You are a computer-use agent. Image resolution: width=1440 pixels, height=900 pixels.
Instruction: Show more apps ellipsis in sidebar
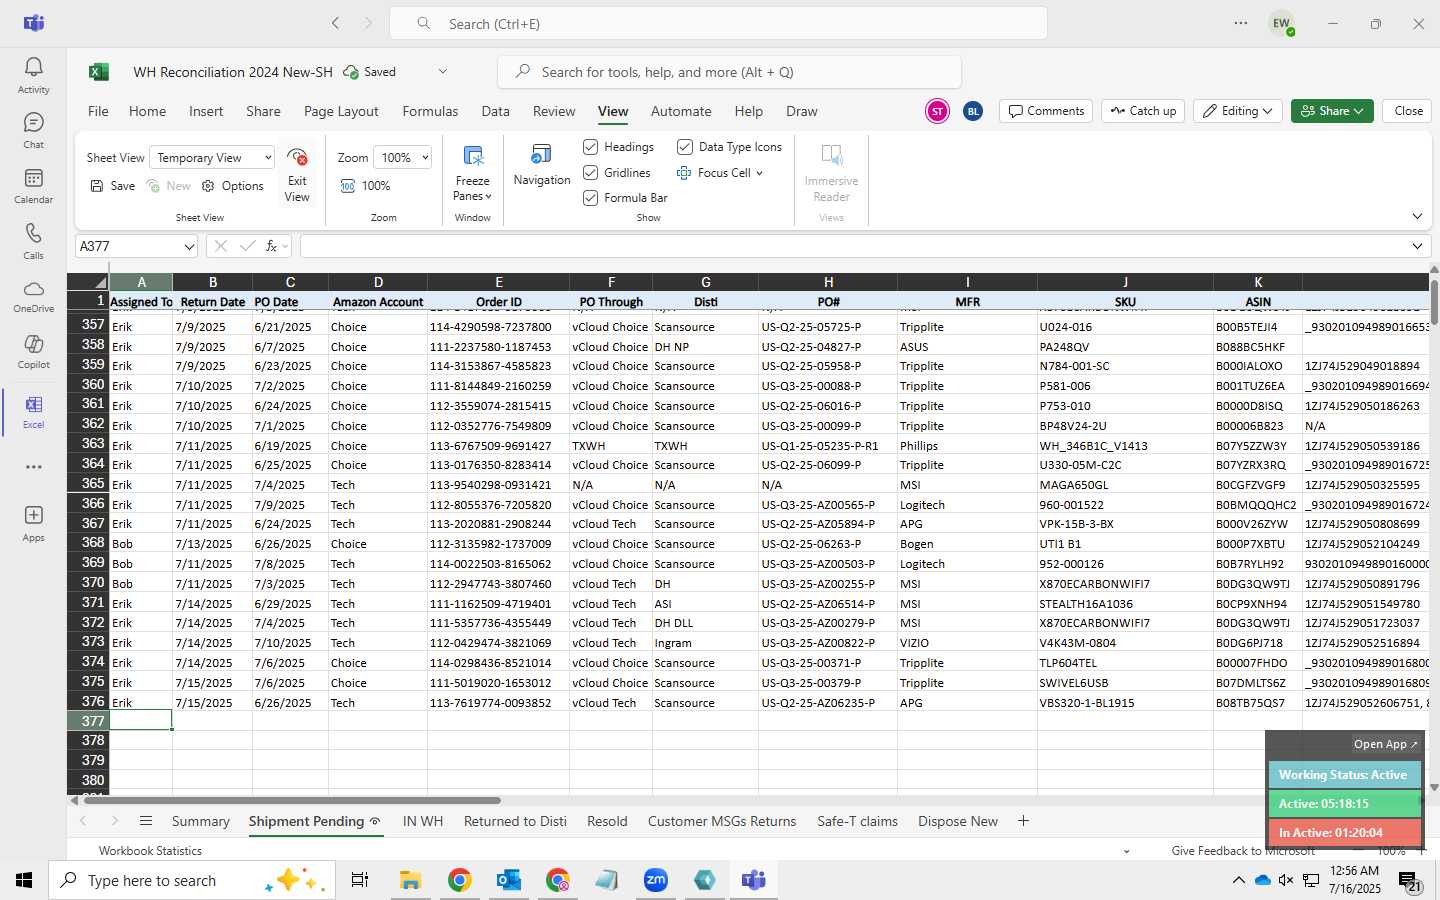coord(33,467)
